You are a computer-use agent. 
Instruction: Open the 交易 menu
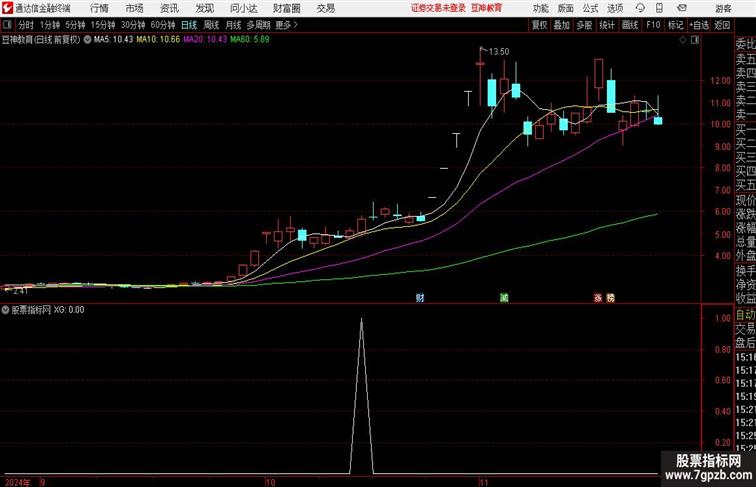coord(325,8)
